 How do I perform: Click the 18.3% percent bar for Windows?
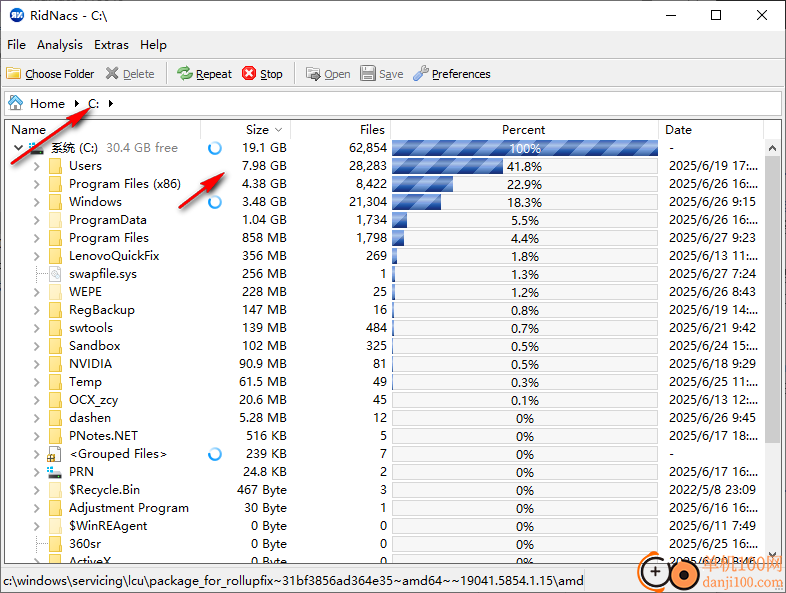[x=525, y=203]
